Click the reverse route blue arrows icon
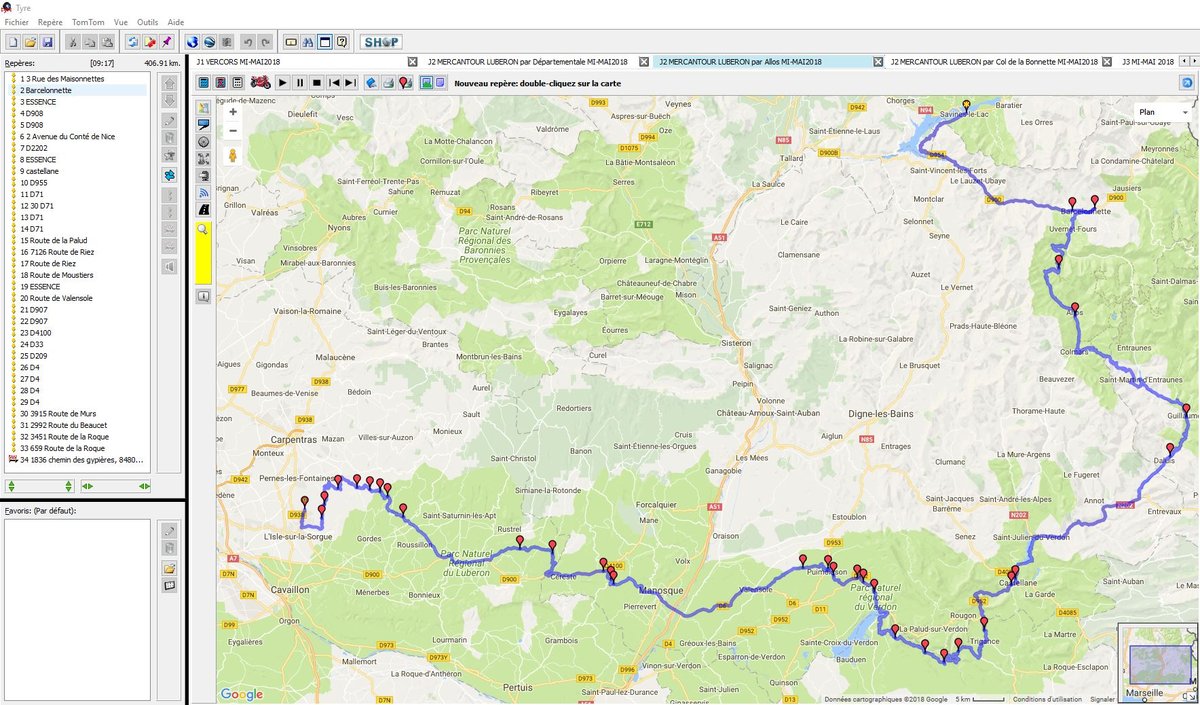1200x705 pixels. [132, 42]
